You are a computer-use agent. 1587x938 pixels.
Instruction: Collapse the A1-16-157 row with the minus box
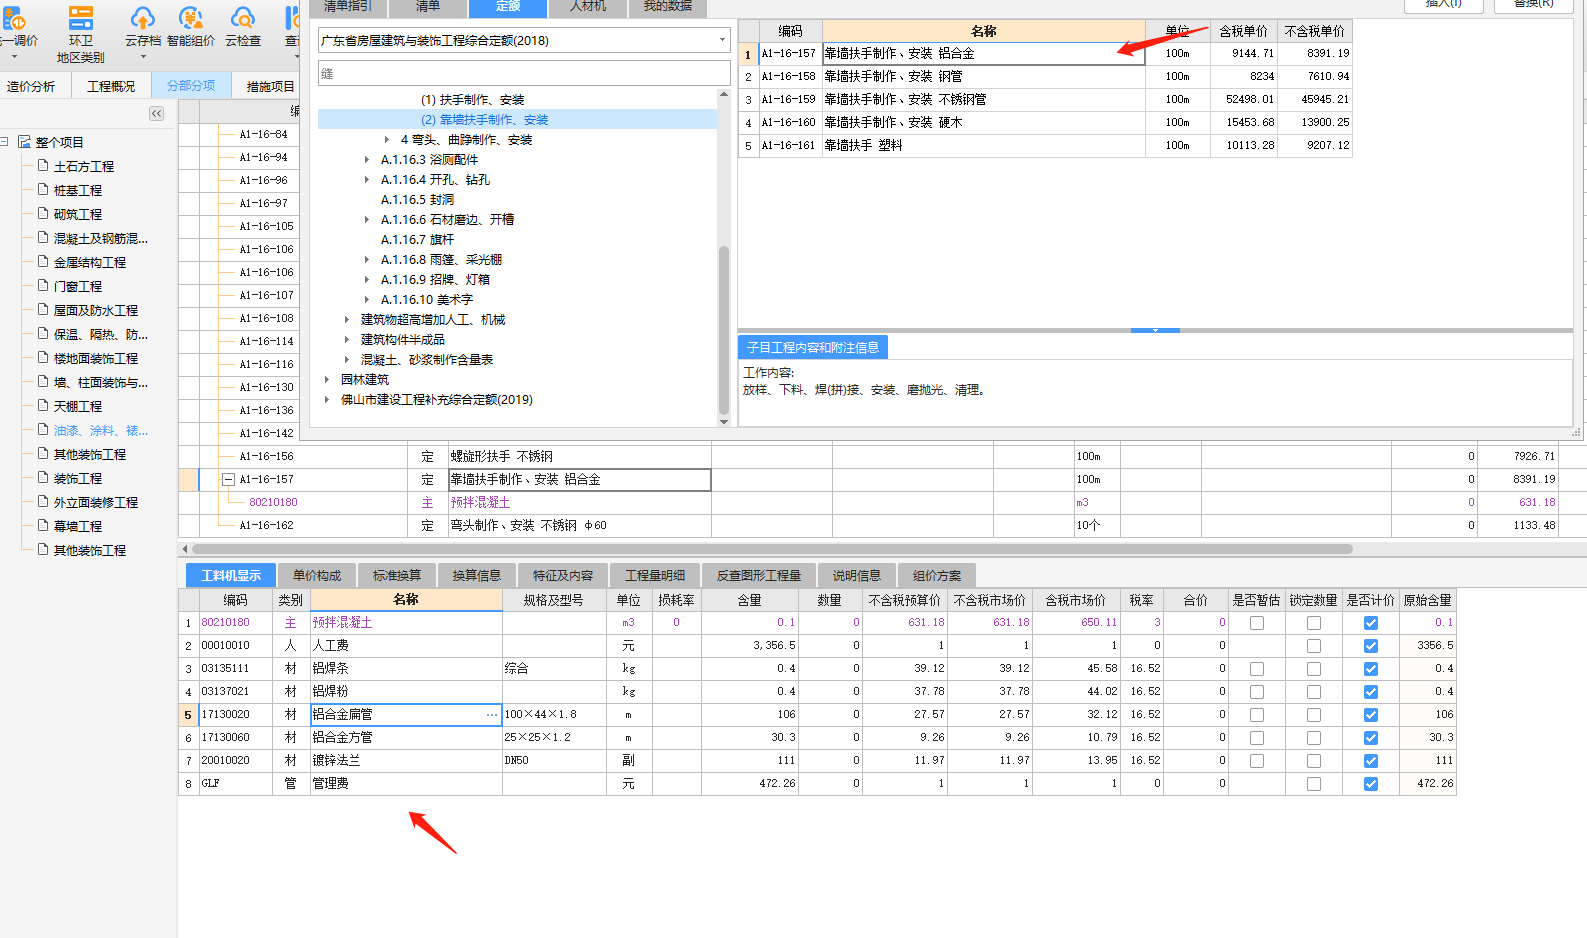(228, 480)
